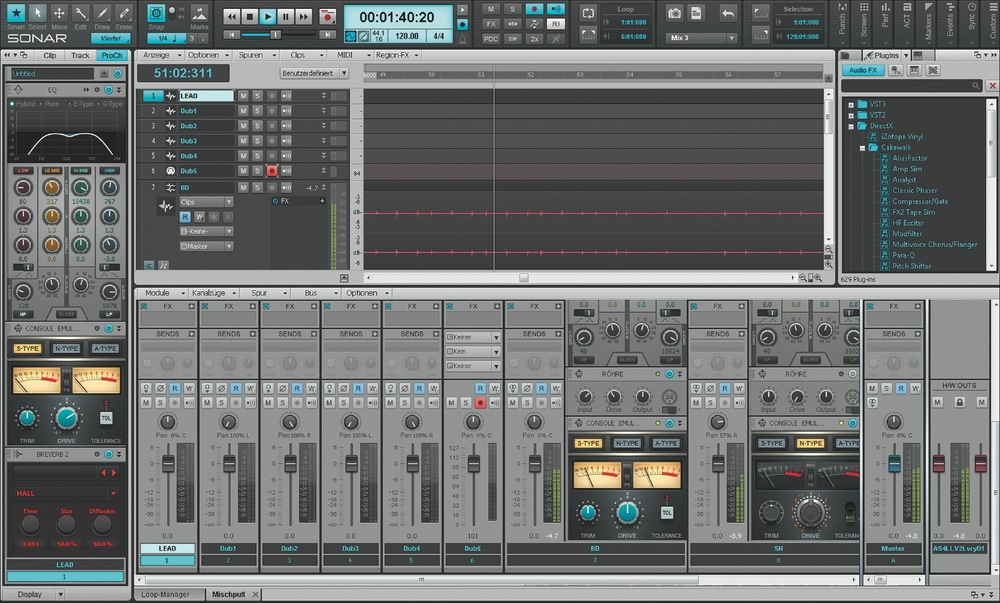The image size is (1000, 603).
Task: Click the camera icon in Mix Recall
Action: pos(674,13)
